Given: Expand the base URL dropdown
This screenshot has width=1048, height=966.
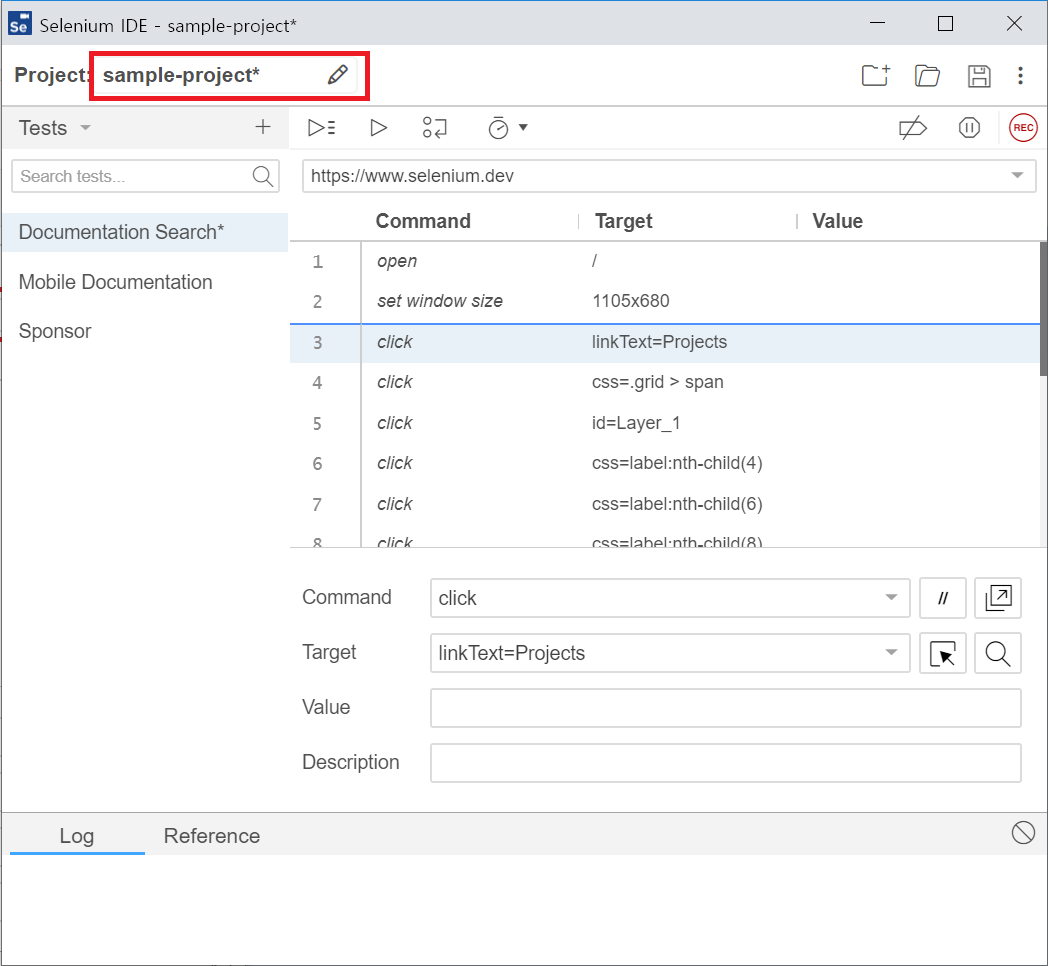Looking at the screenshot, I should pos(1017,176).
